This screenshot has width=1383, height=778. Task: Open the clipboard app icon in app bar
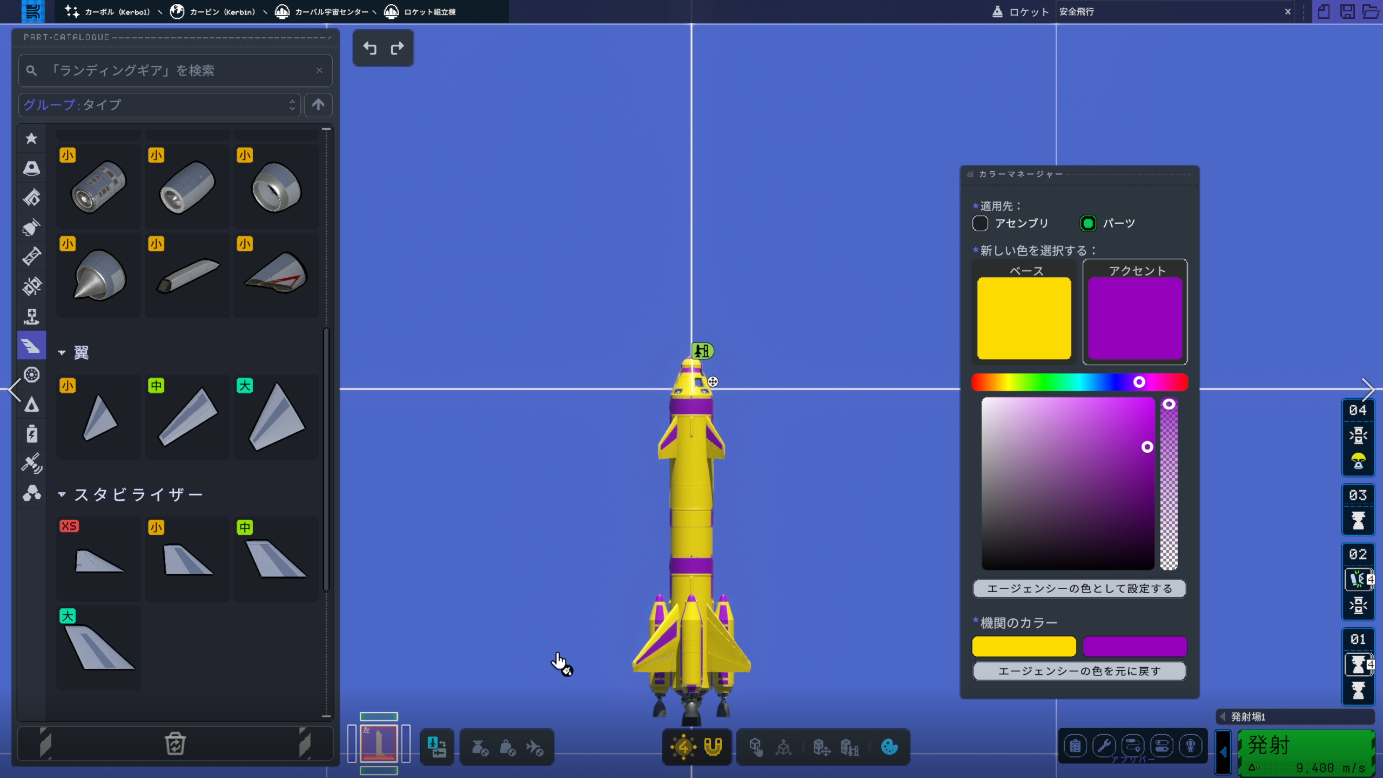click(x=1075, y=745)
